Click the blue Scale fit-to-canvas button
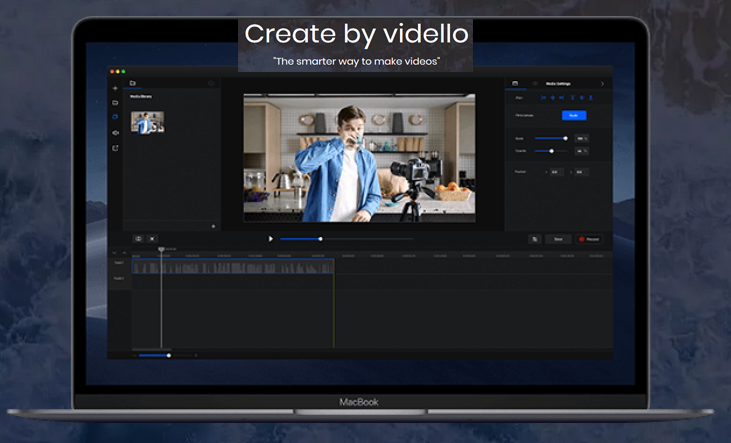Viewport: 731px width, 443px height. 574,115
